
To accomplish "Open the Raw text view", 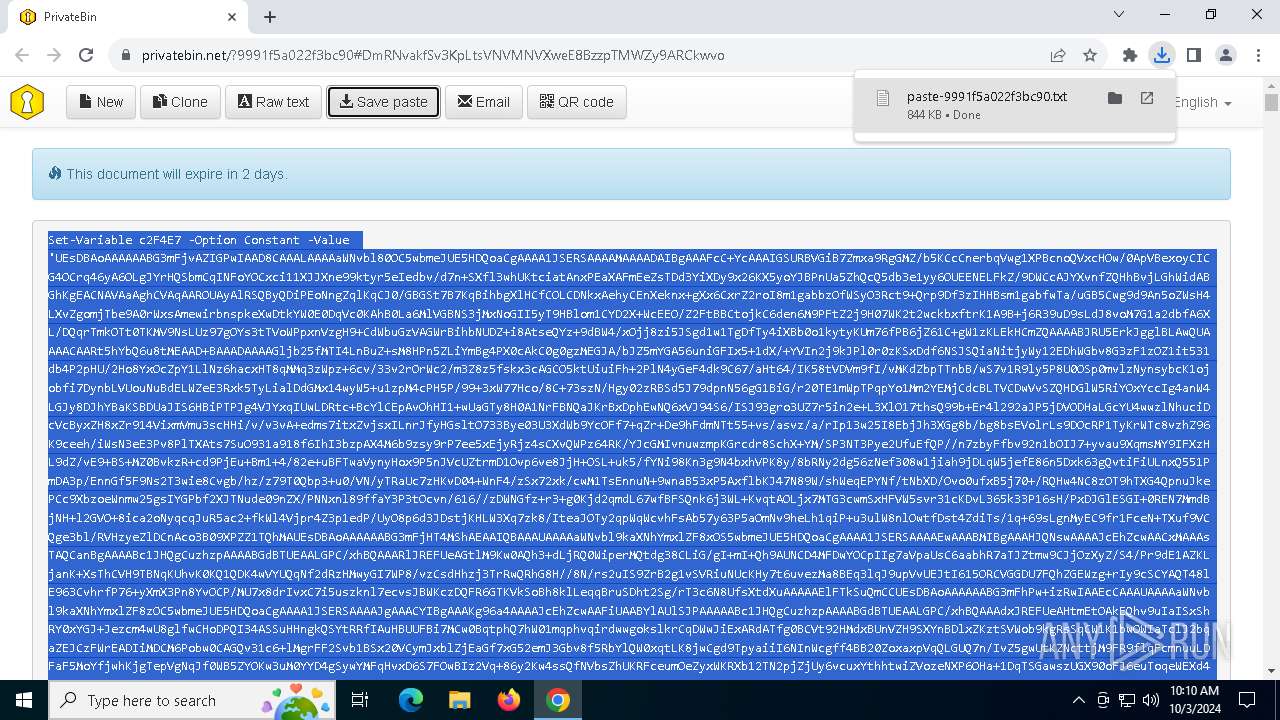I will coord(274,102).
